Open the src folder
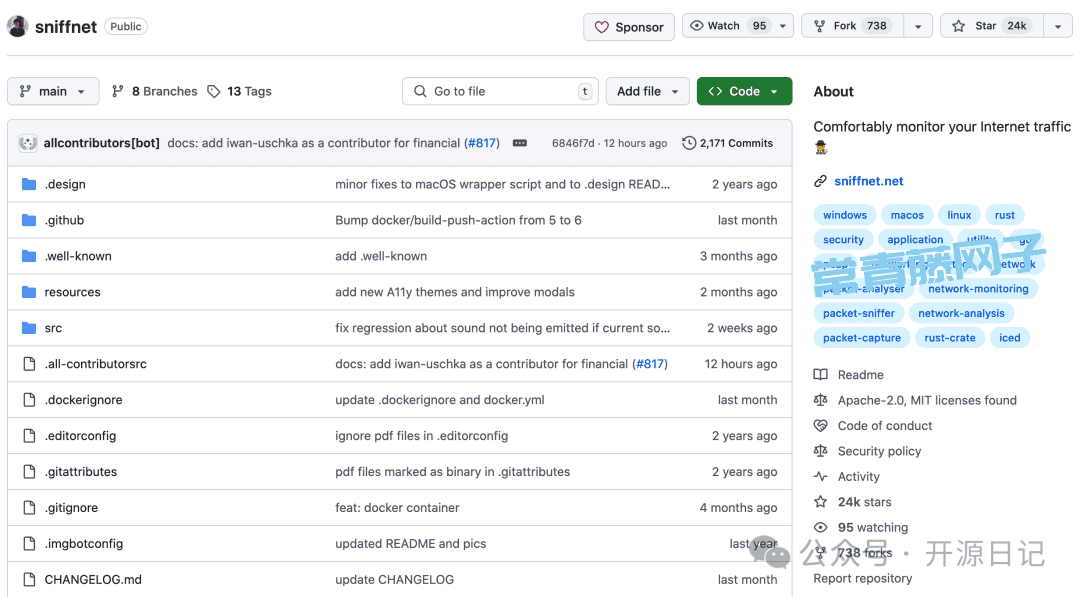Image resolution: width=1080 pixels, height=597 pixels. pyautogui.click(x=53, y=328)
